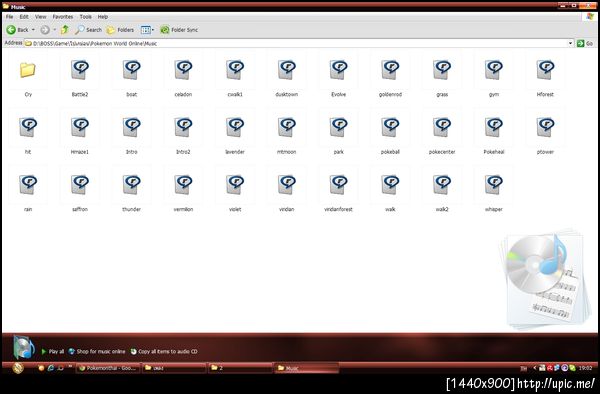The width and height of the screenshot is (600, 394).
Task: Select the viridianforest music file
Action: point(339,185)
